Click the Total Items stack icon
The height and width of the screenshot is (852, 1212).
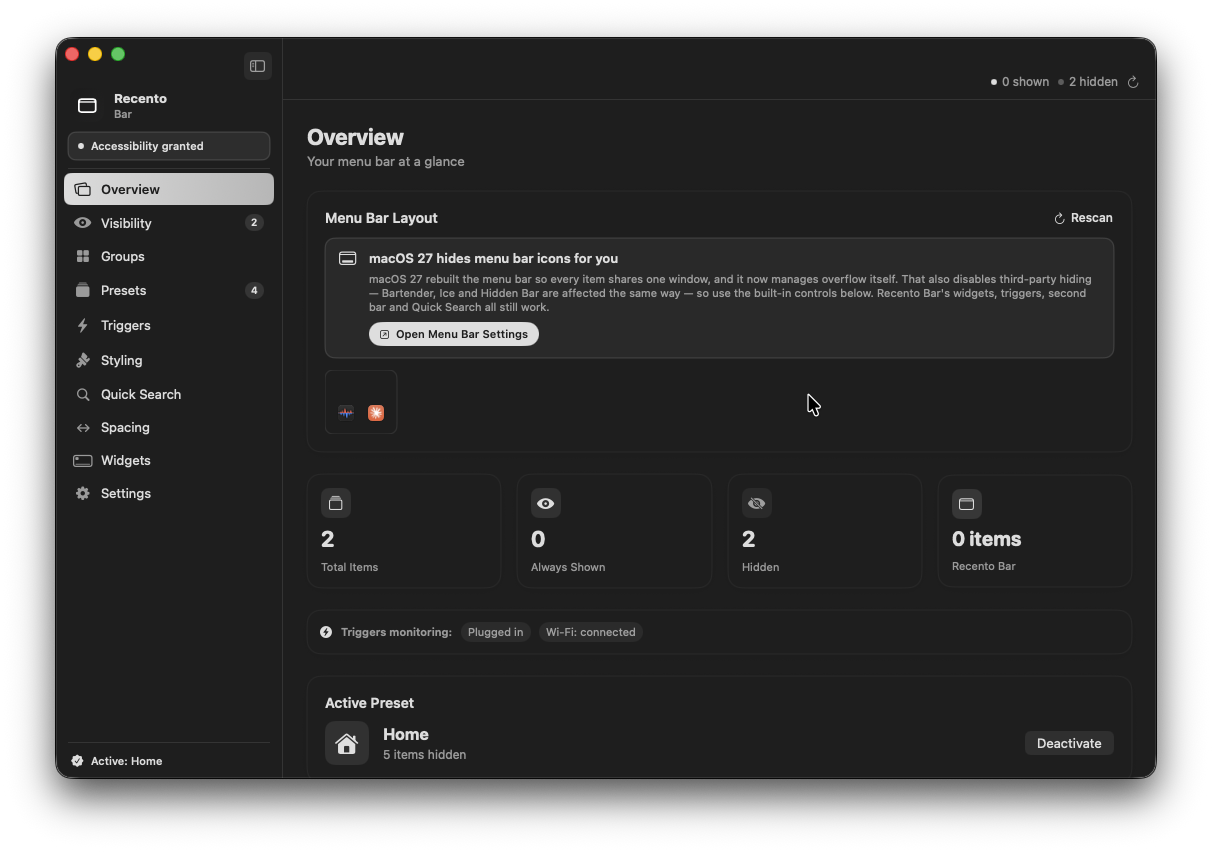click(336, 503)
